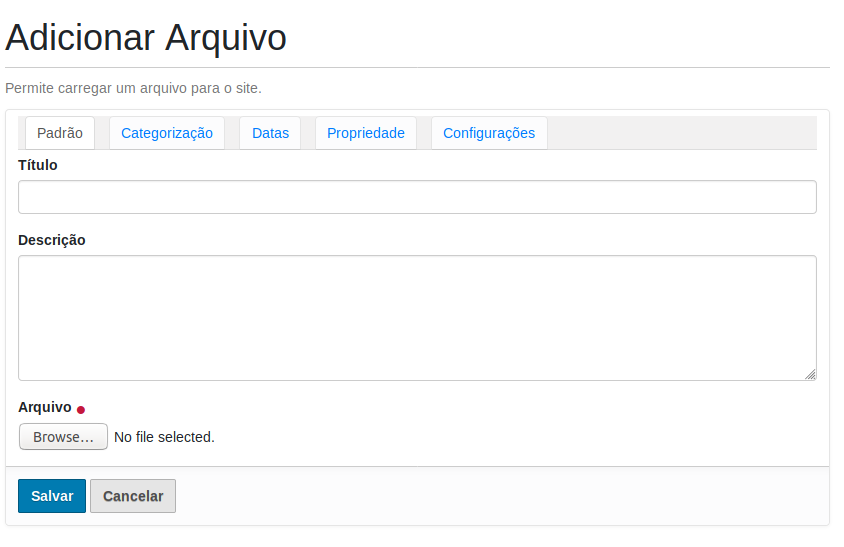Click the Título field label
This screenshot has height=547, width=844.
pos(38,165)
